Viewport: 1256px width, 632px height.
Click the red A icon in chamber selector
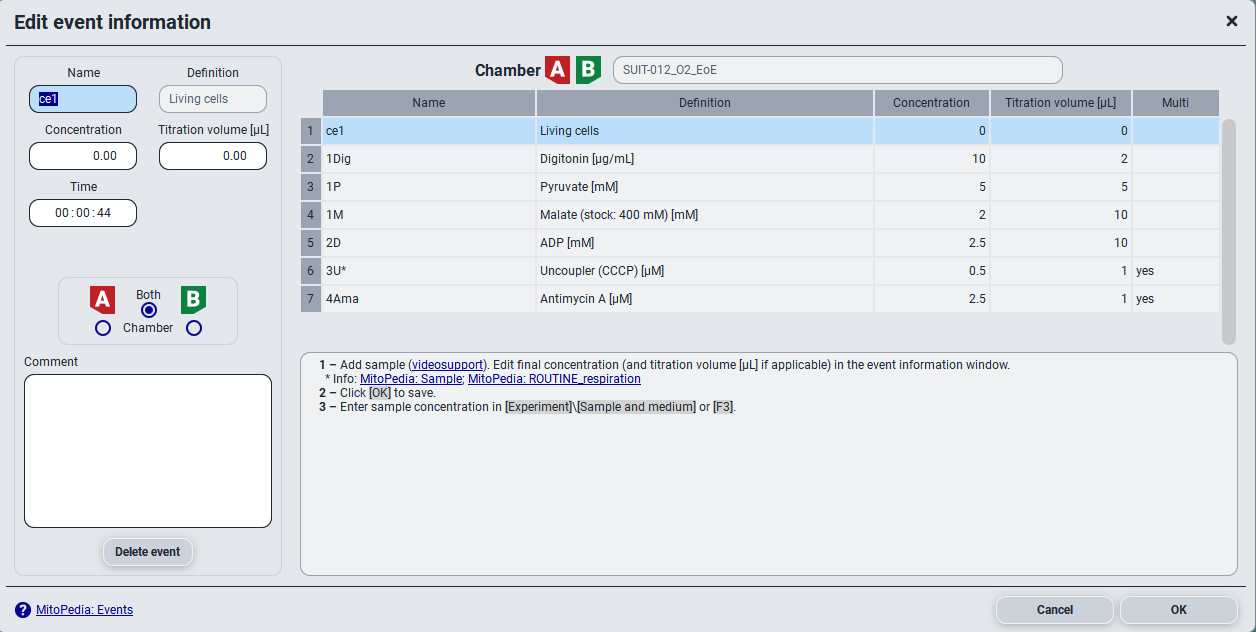[102, 300]
